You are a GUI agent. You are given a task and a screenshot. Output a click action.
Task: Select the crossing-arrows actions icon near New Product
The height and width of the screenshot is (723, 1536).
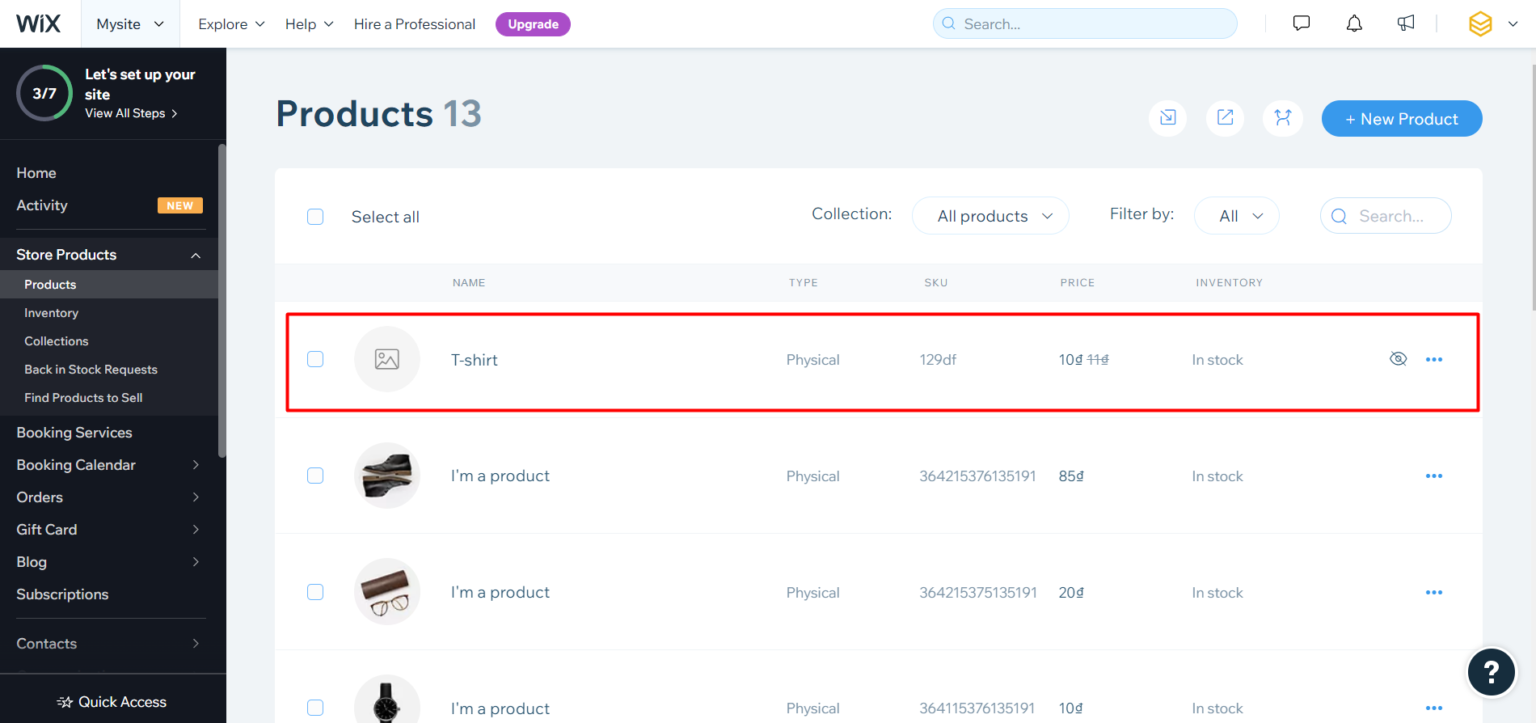(x=1283, y=118)
